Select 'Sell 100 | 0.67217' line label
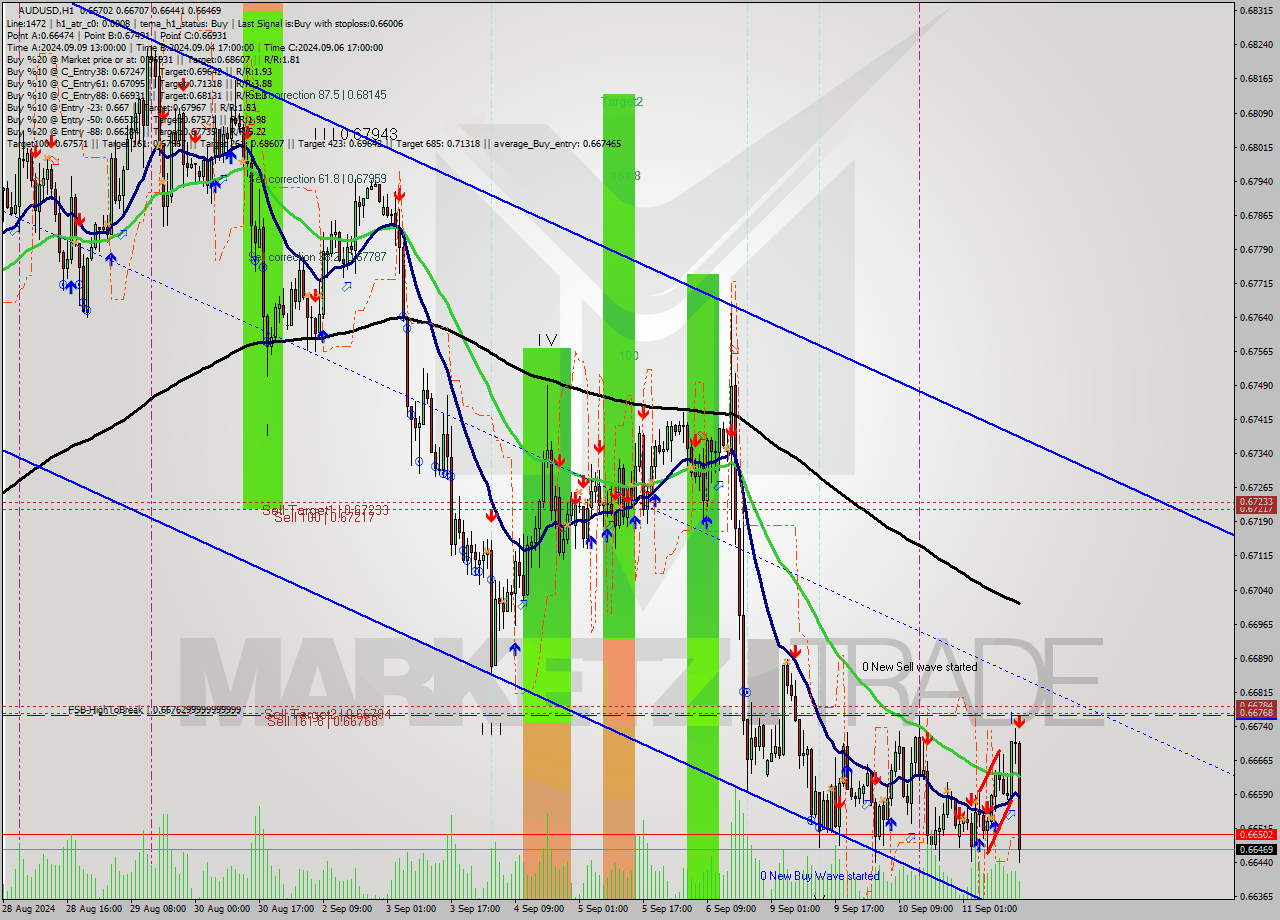Screen dimensions: 1280x920 pyautogui.click(x=325, y=517)
